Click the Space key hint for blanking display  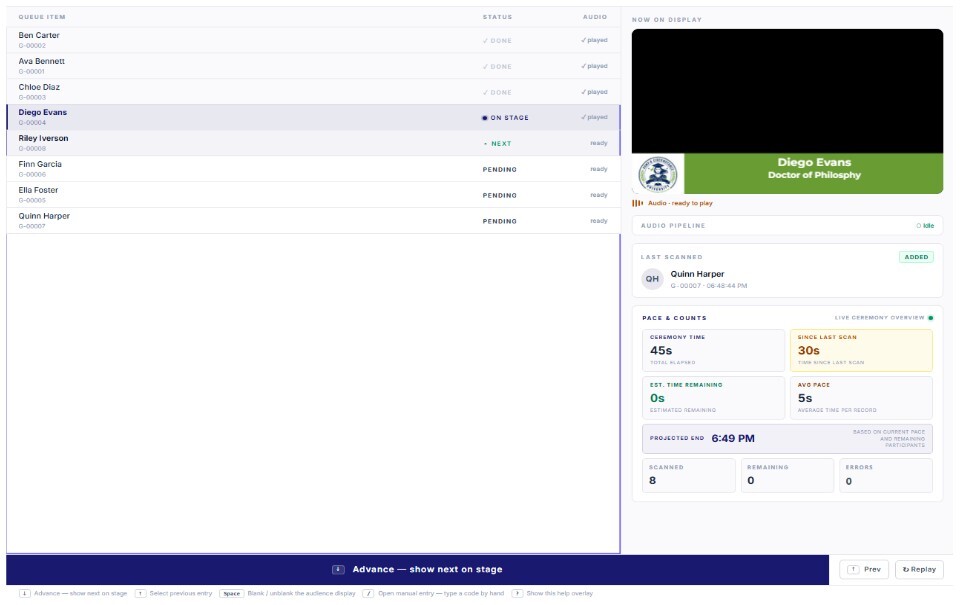click(x=231, y=593)
